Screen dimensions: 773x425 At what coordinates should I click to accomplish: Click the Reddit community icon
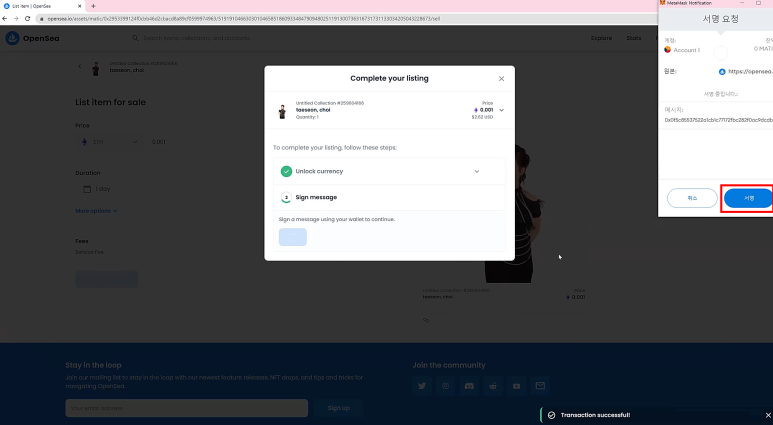pyautogui.click(x=493, y=386)
